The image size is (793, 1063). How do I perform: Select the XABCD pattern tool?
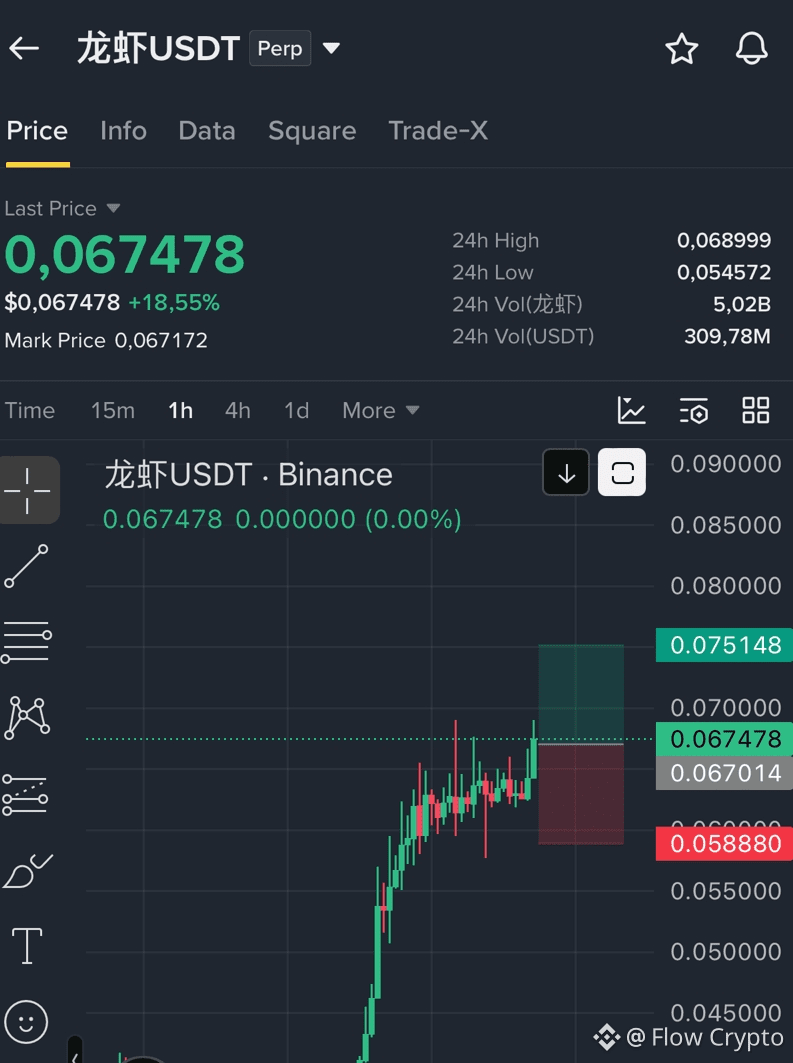tap(26, 717)
